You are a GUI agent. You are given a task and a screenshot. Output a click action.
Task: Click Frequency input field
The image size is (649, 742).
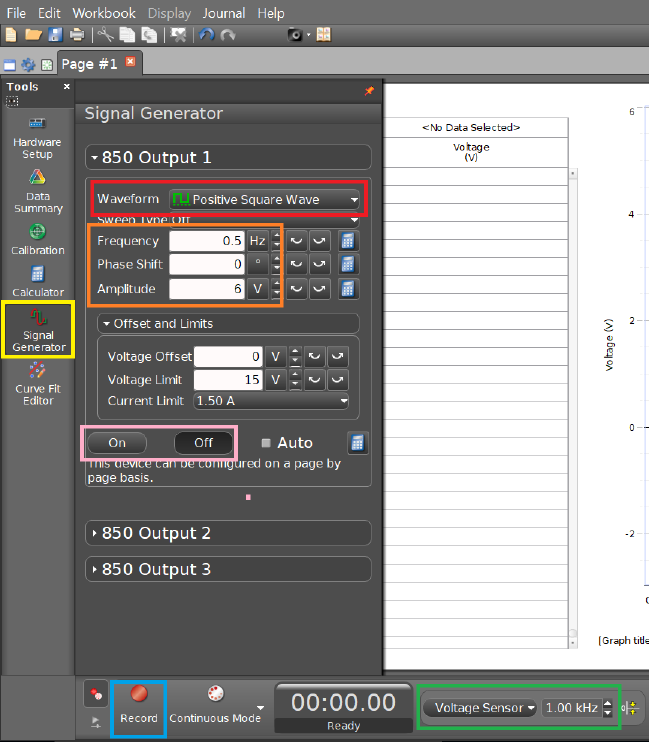pos(207,241)
